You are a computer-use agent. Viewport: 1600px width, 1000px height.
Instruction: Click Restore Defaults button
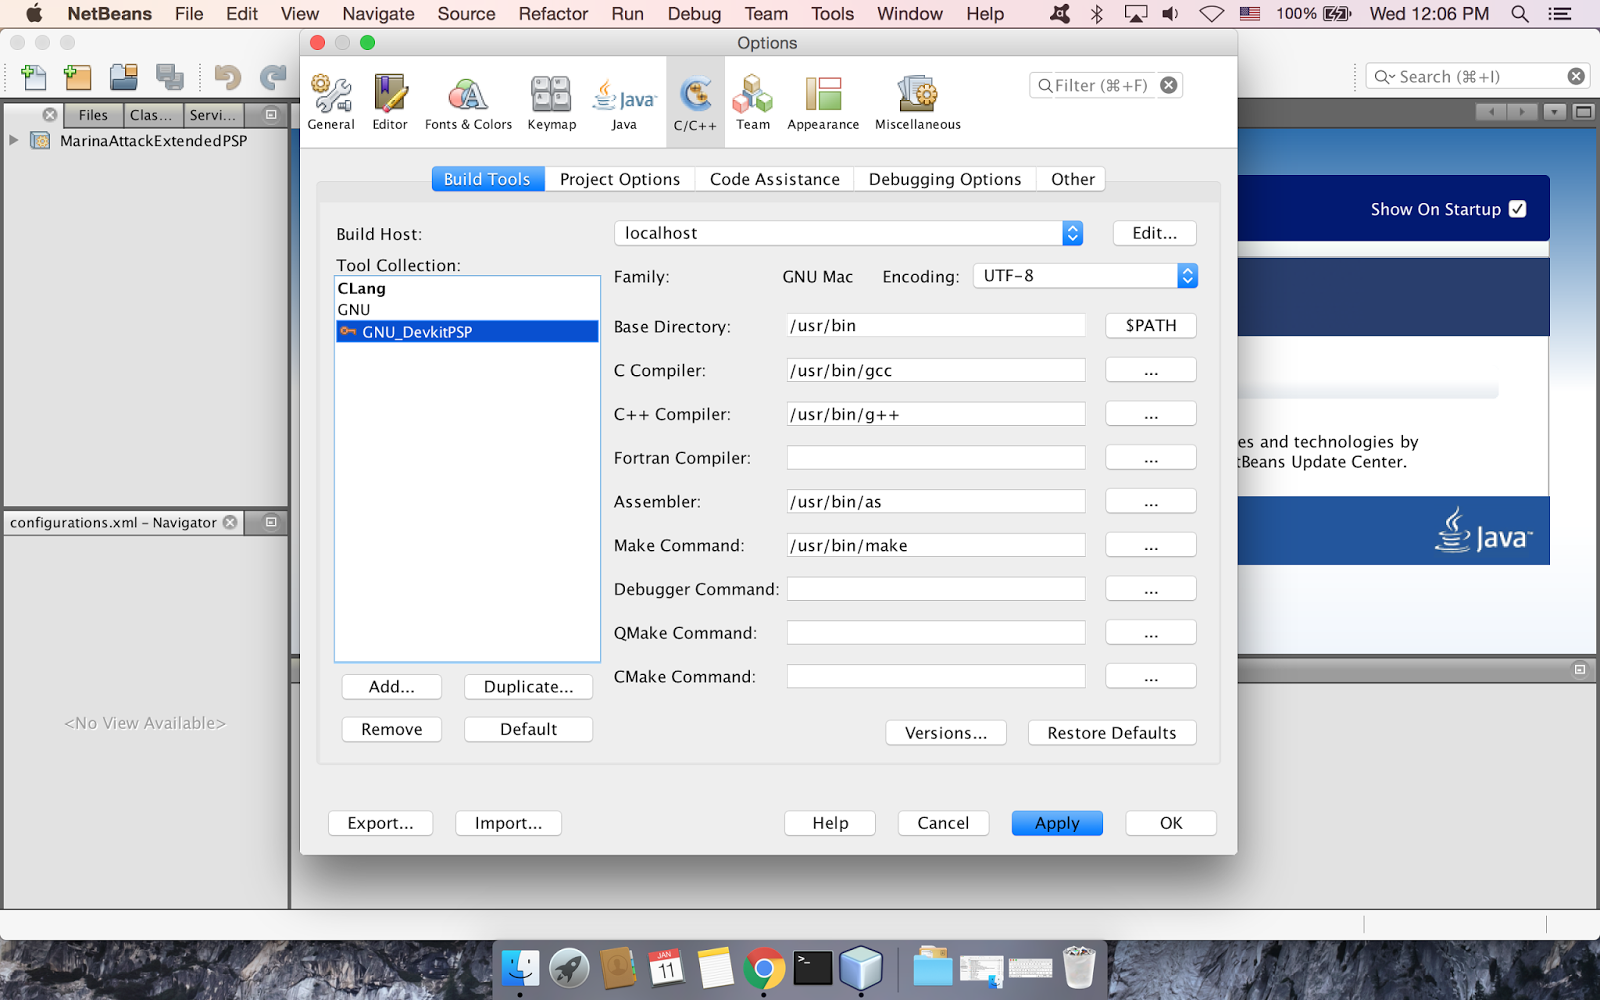(x=1112, y=733)
